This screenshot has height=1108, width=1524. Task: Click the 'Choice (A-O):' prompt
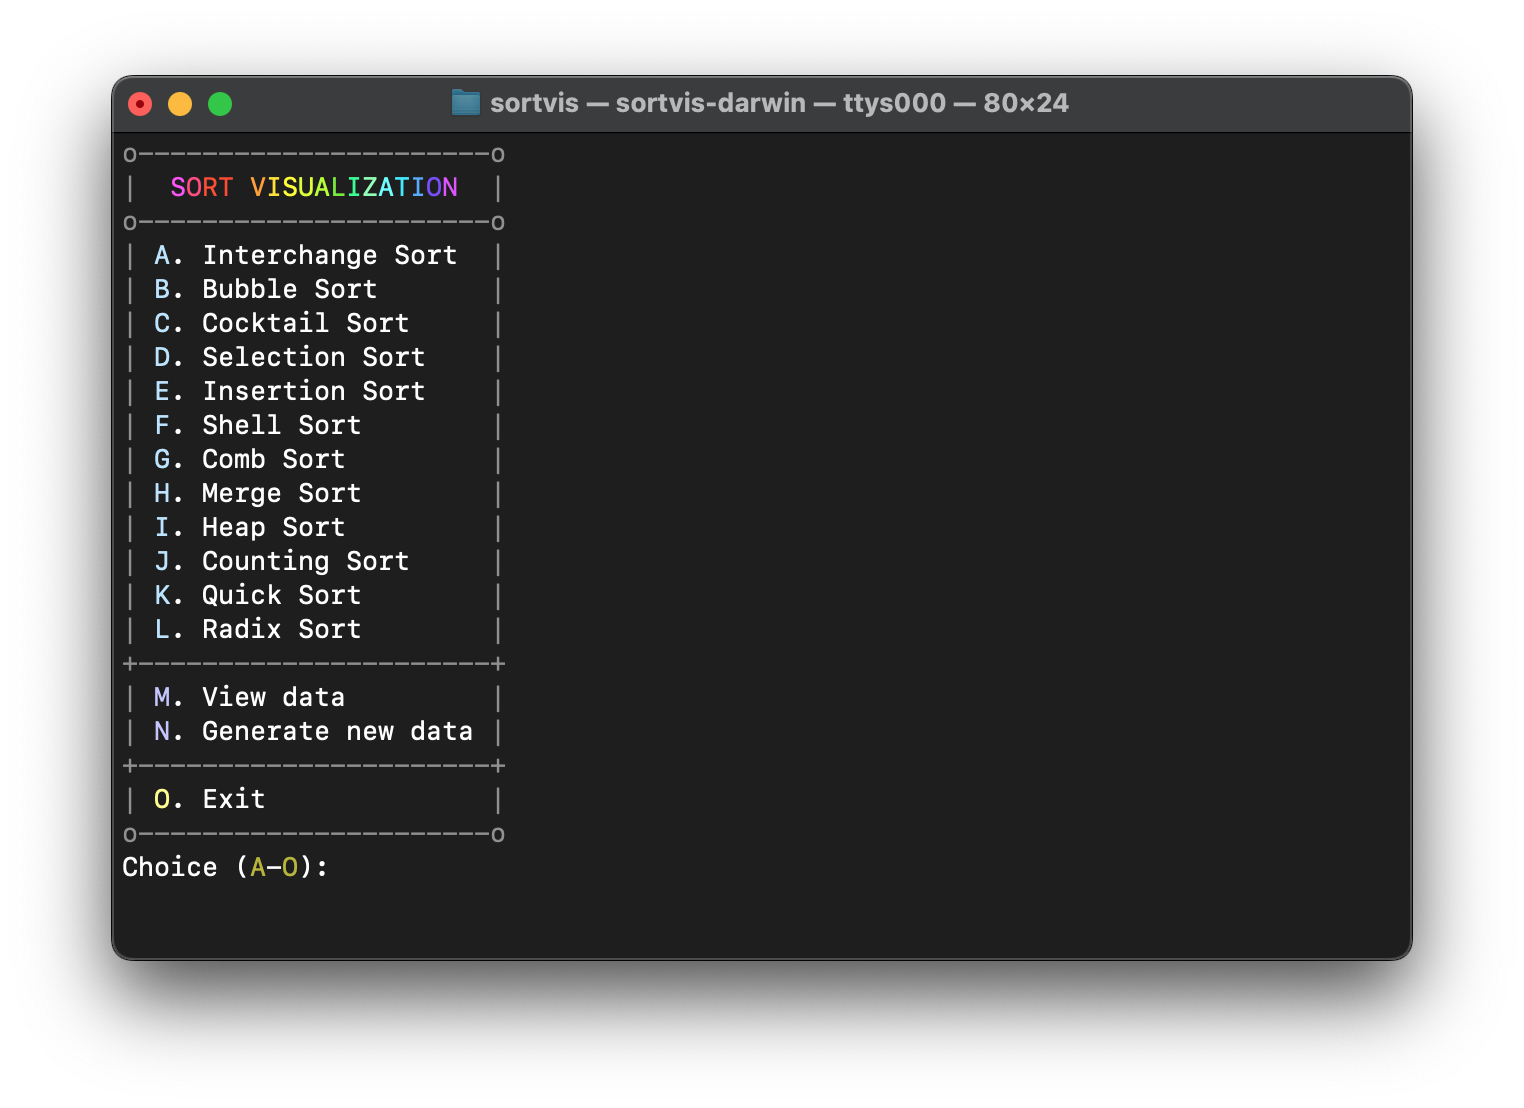tap(225, 868)
